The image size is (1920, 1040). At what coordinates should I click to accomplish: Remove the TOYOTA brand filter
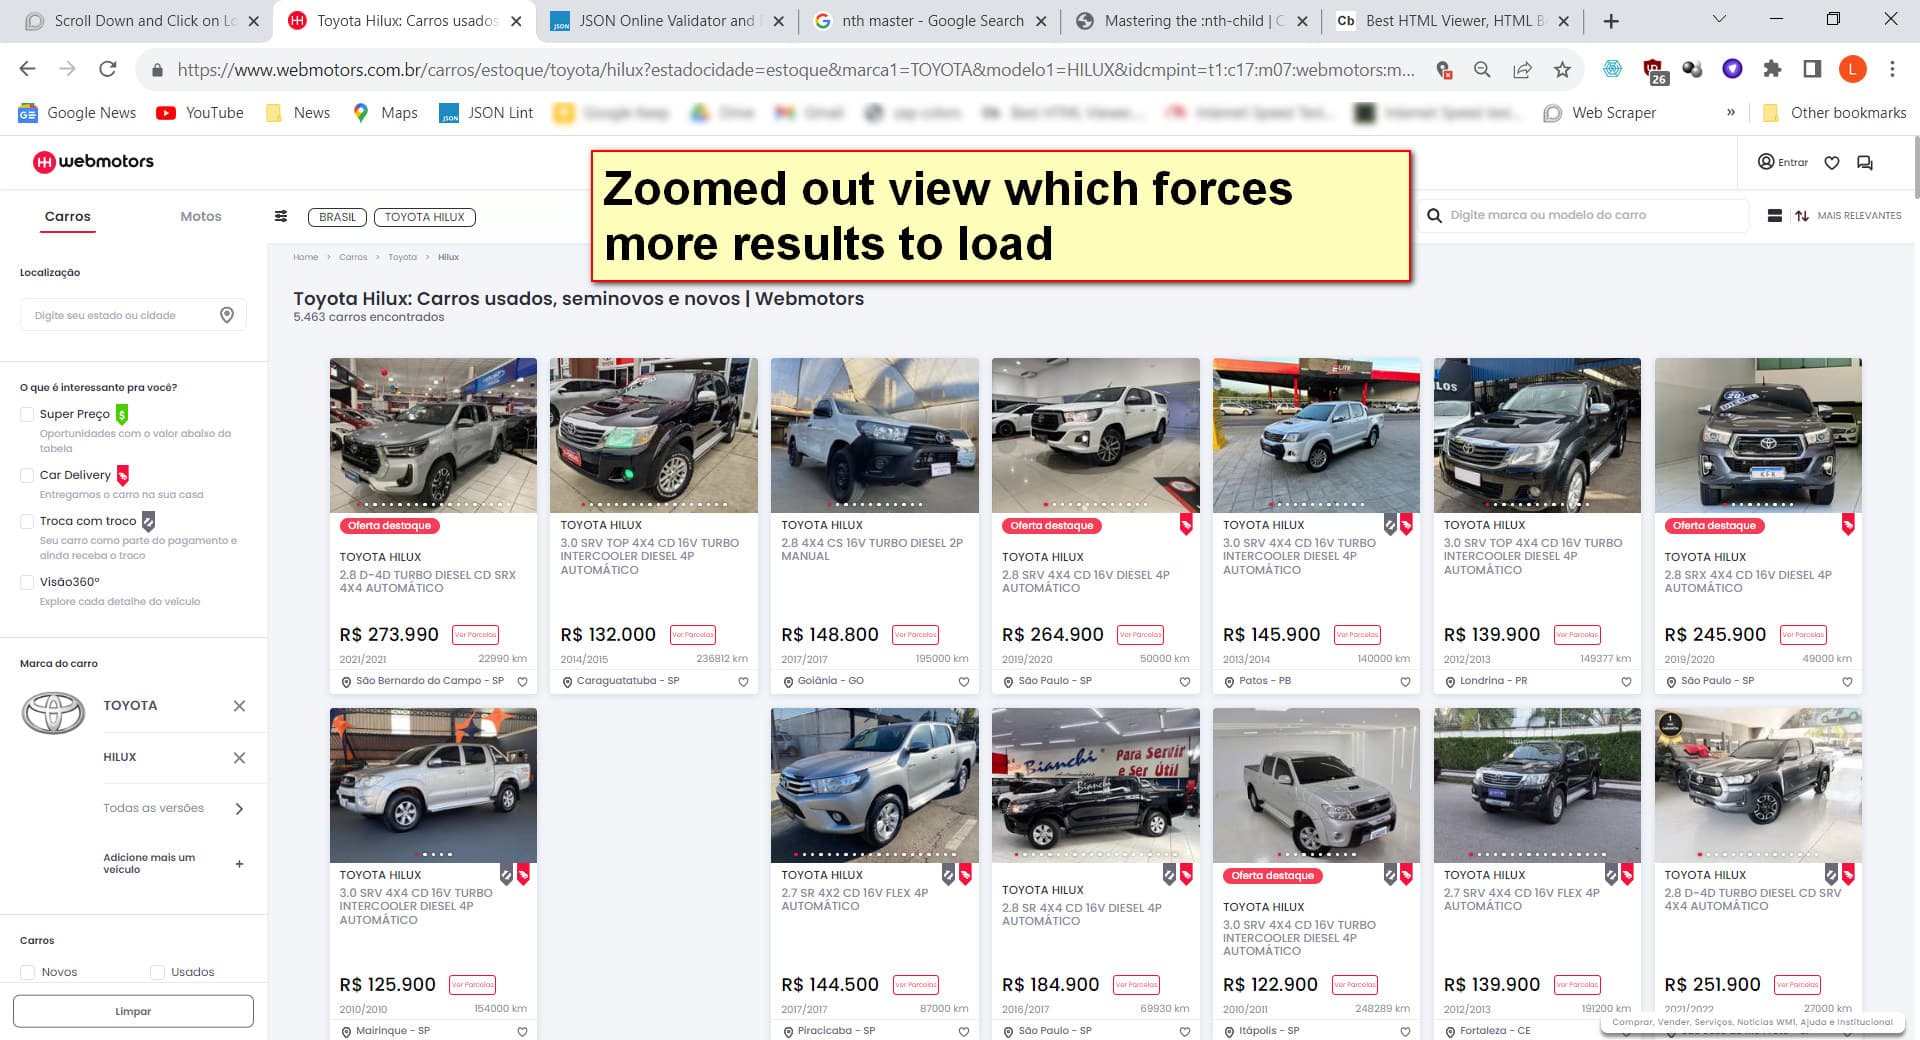[239, 706]
